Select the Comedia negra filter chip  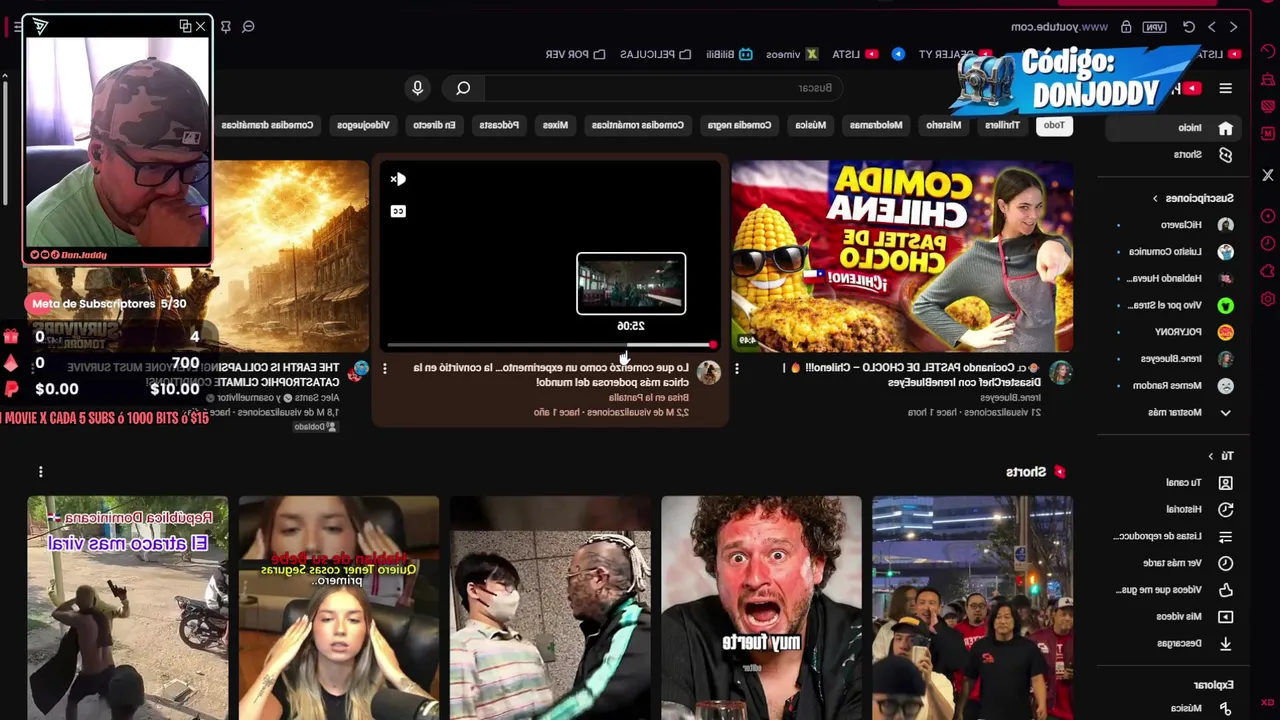point(740,125)
